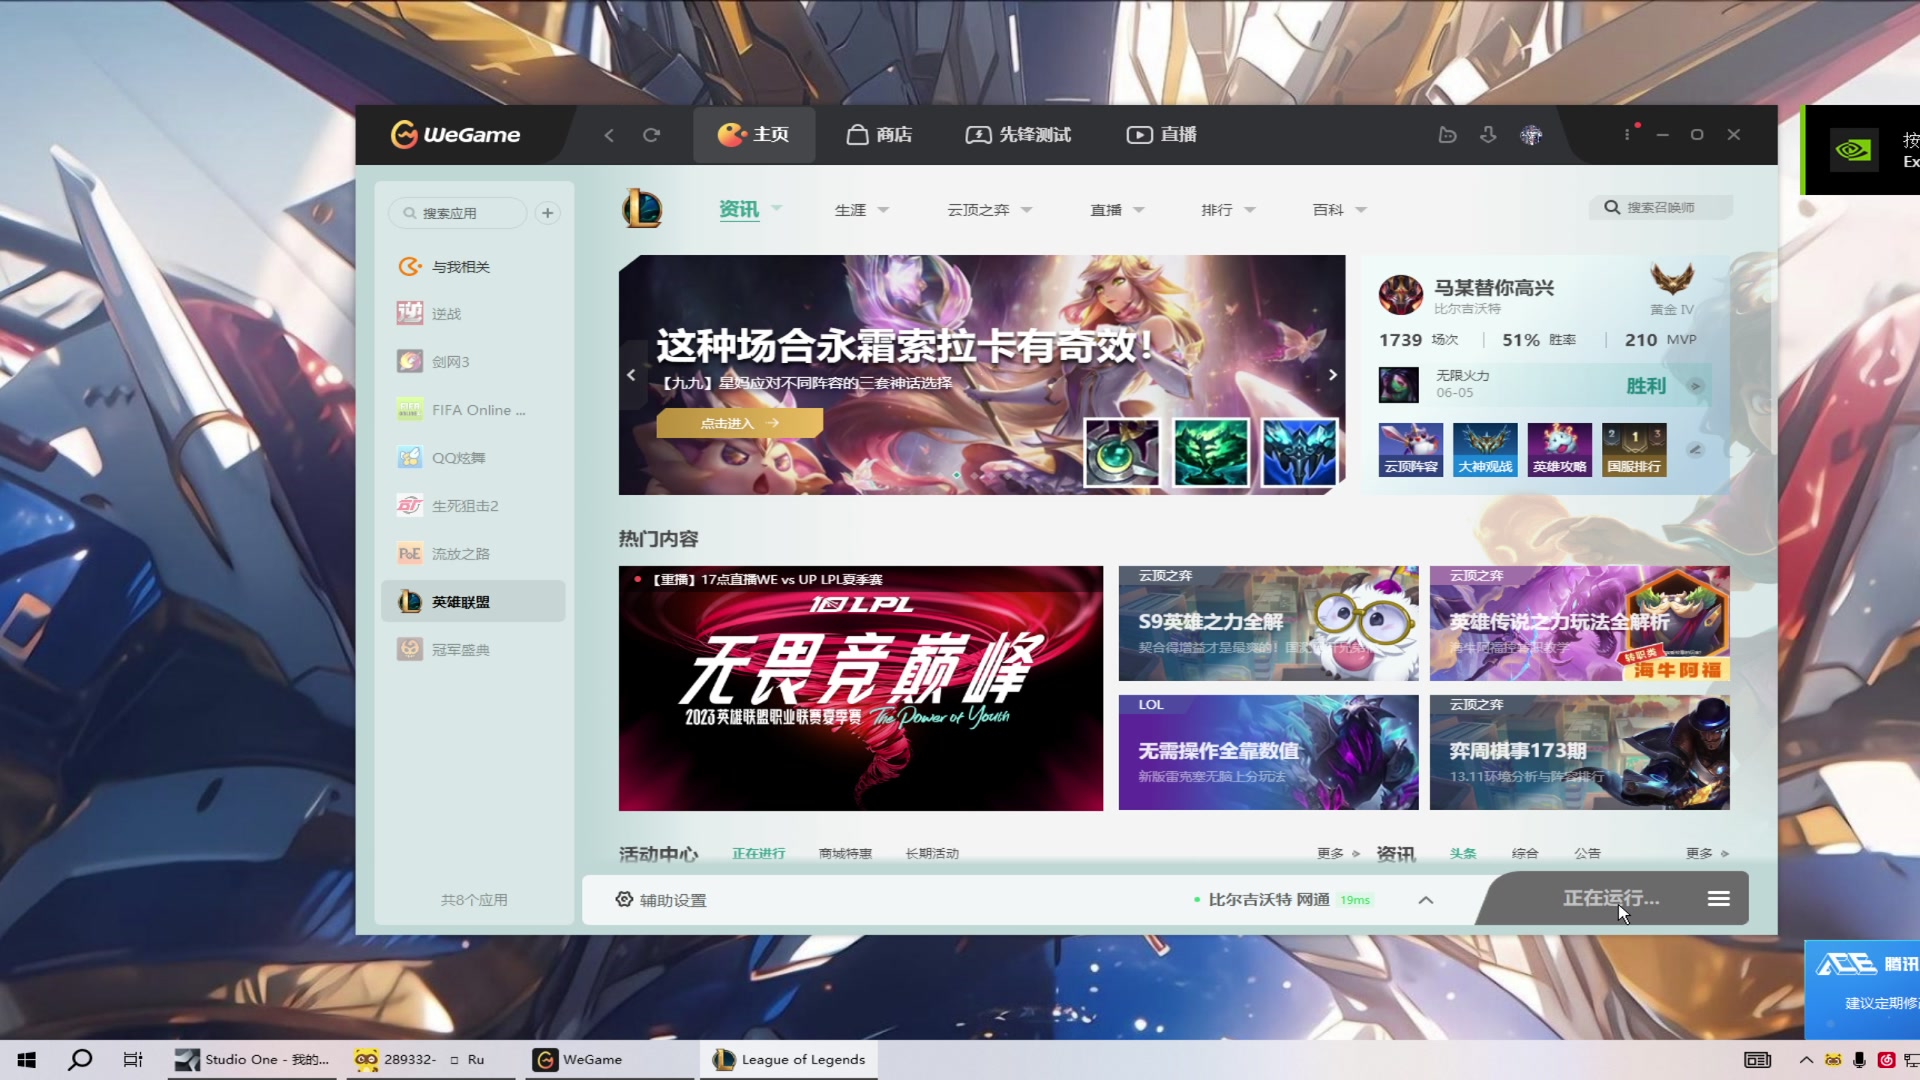Open the 英雄传说之力玩法全解析 card

point(1579,623)
